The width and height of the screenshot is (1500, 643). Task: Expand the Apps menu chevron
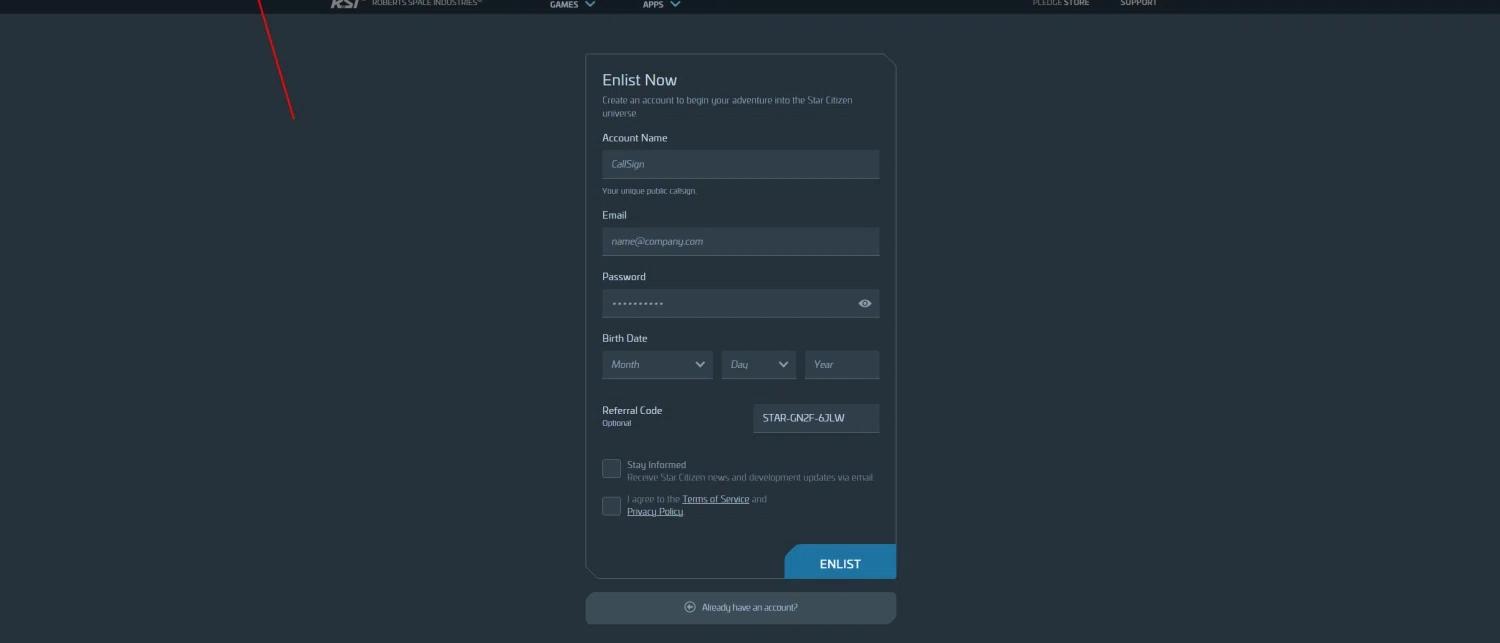point(676,4)
